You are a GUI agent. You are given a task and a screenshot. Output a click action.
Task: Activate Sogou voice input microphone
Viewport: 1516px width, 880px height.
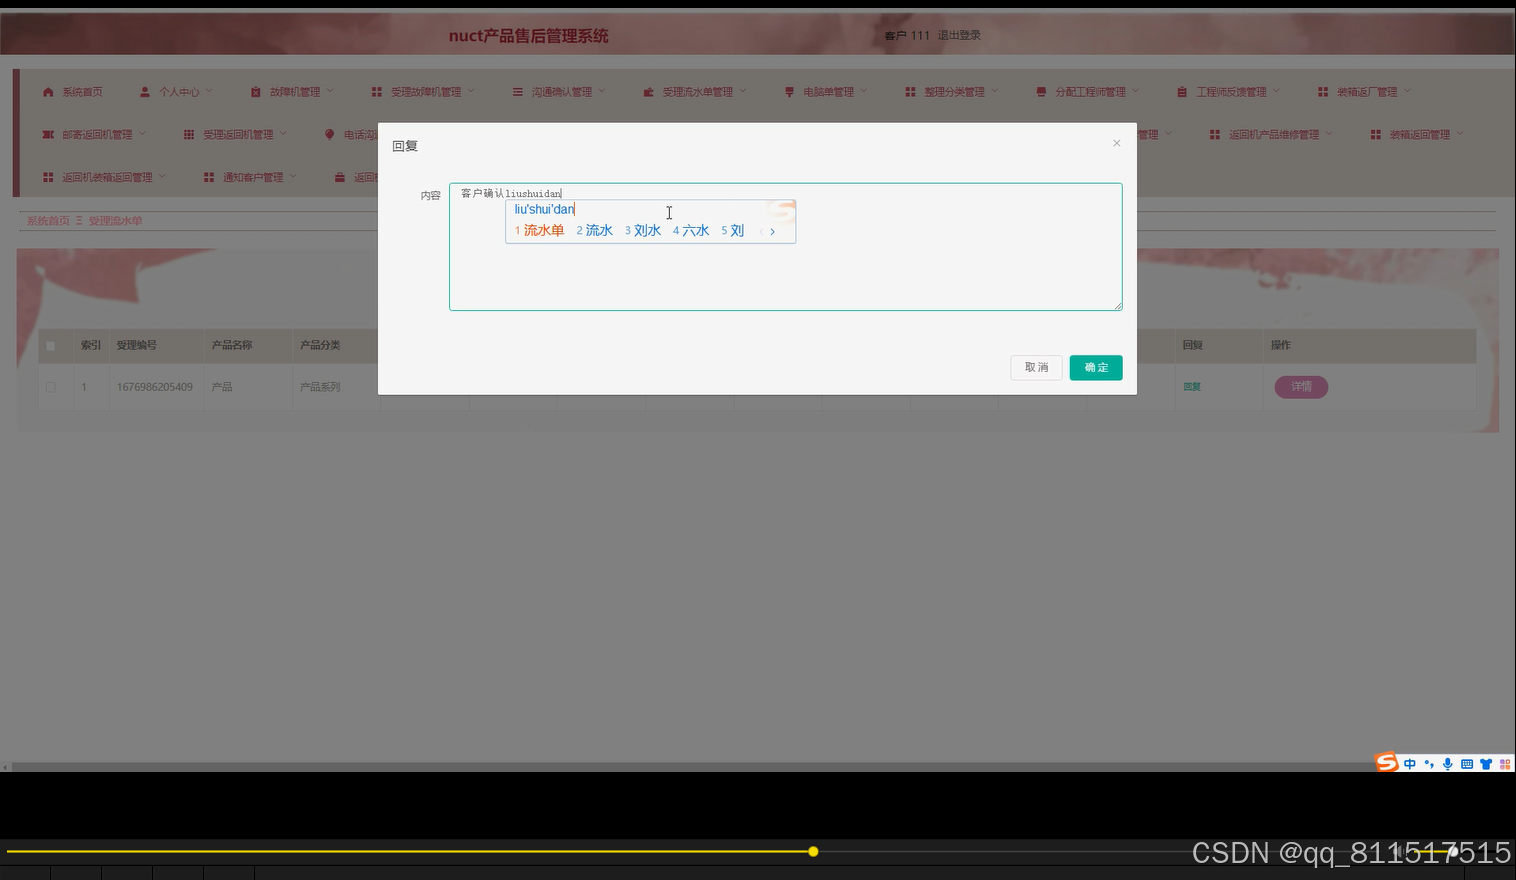pyautogui.click(x=1447, y=763)
